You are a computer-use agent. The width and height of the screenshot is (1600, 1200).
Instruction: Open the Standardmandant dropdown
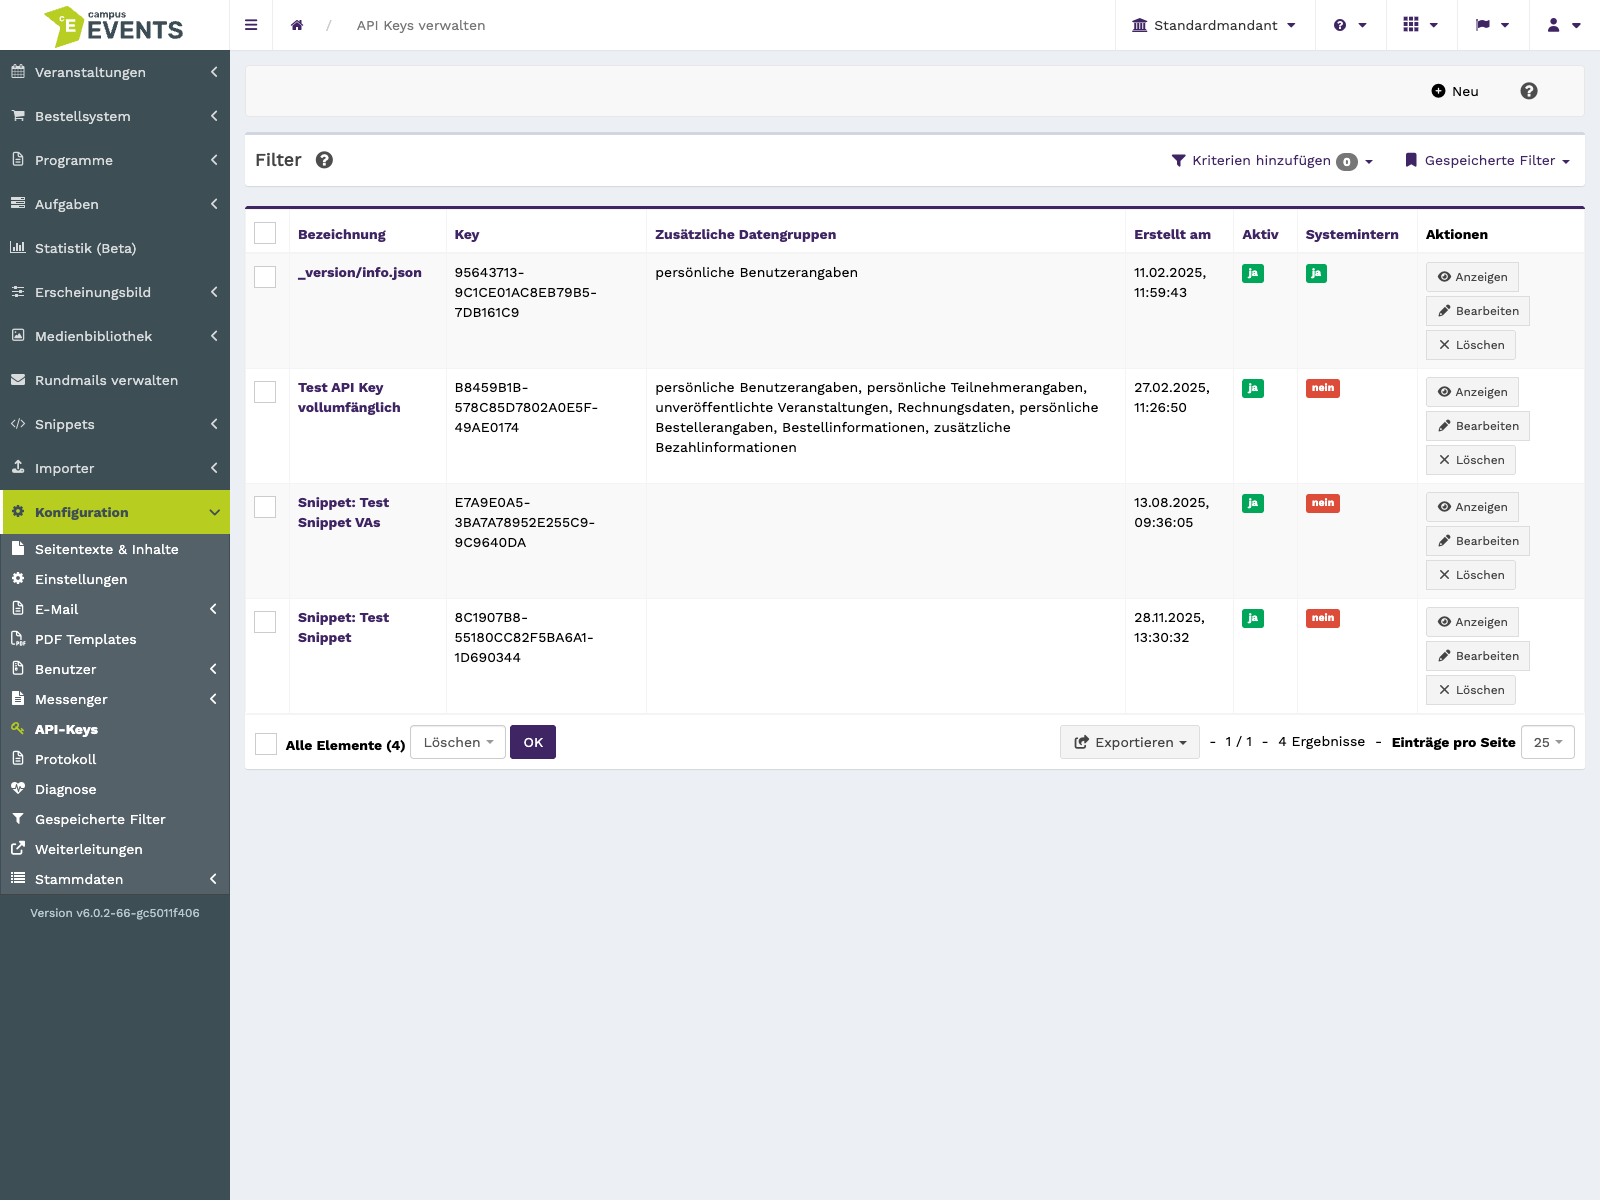coord(1214,25)
